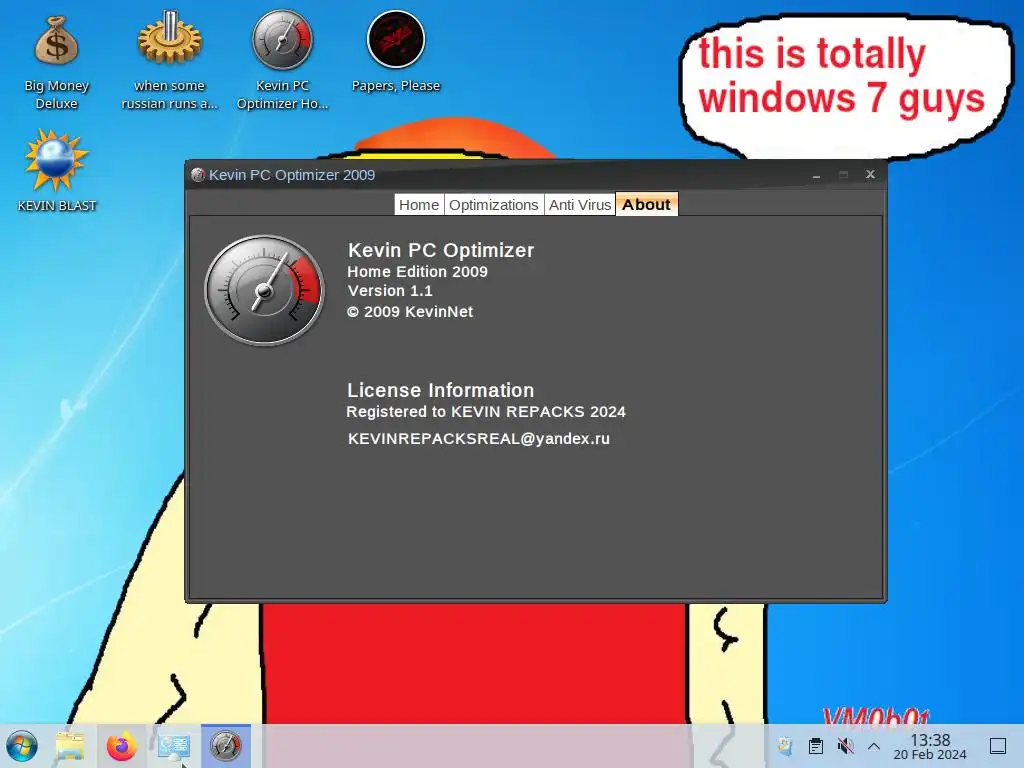Click 'Home Edition 2009' text
Viewport: 1024px width, 768px height.
[x=417, y=272]
